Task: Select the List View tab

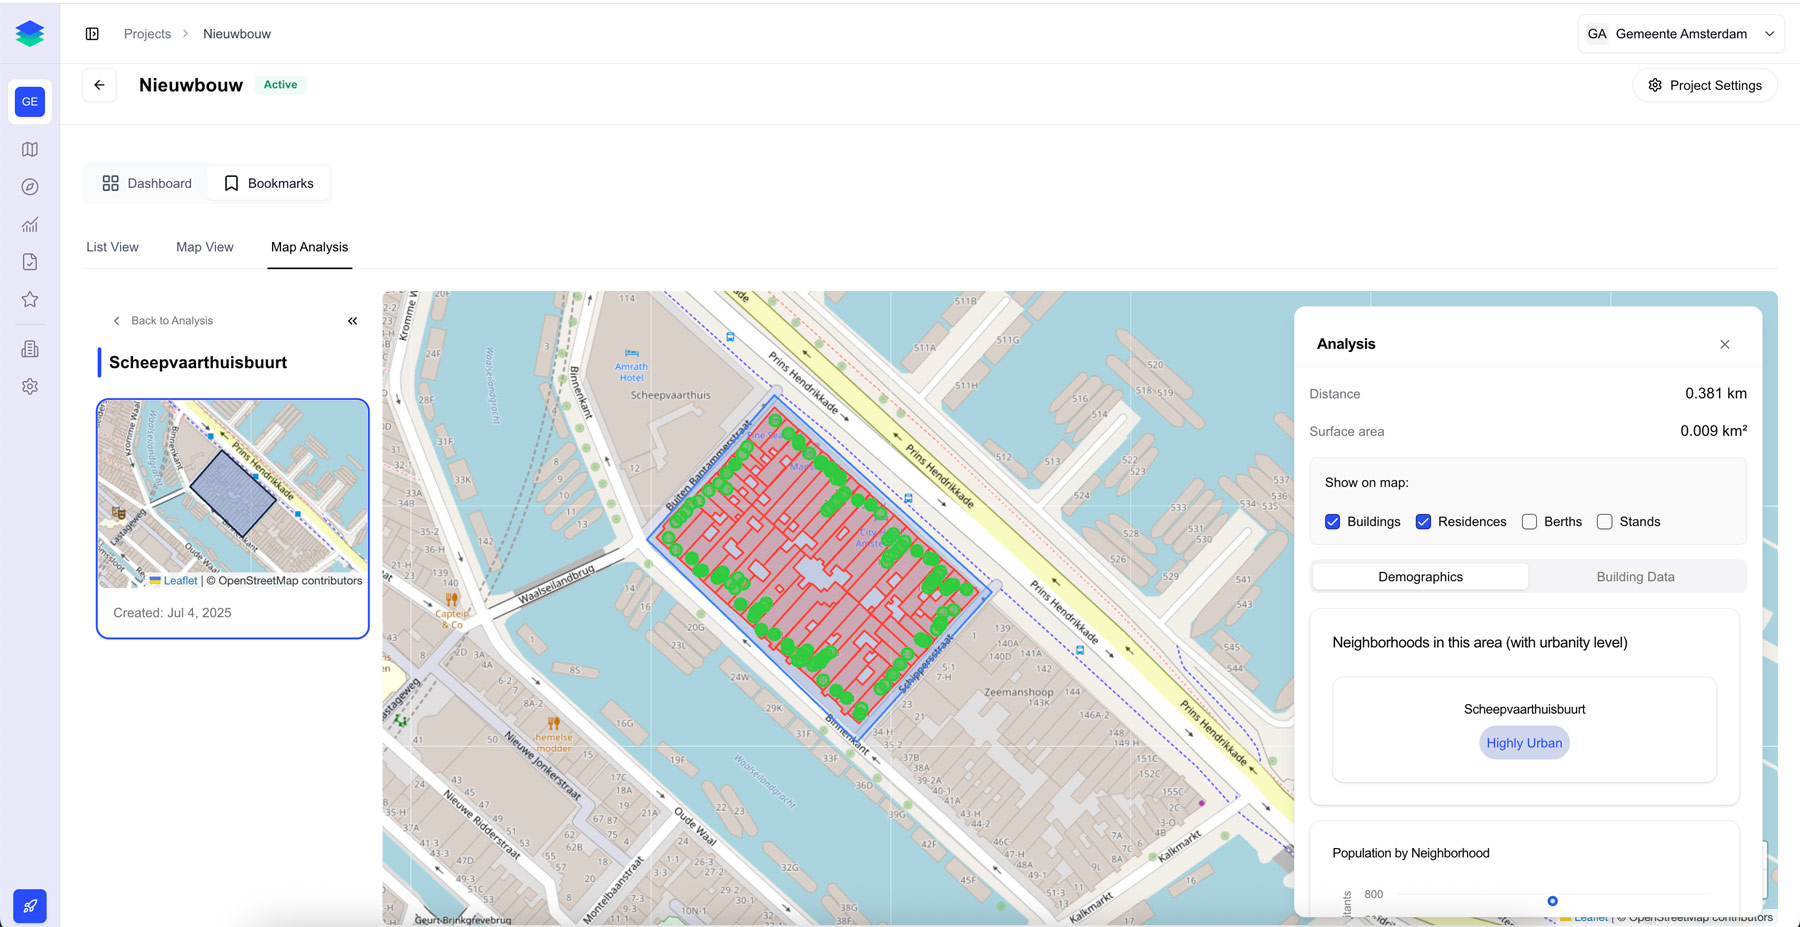Action: 112,247
